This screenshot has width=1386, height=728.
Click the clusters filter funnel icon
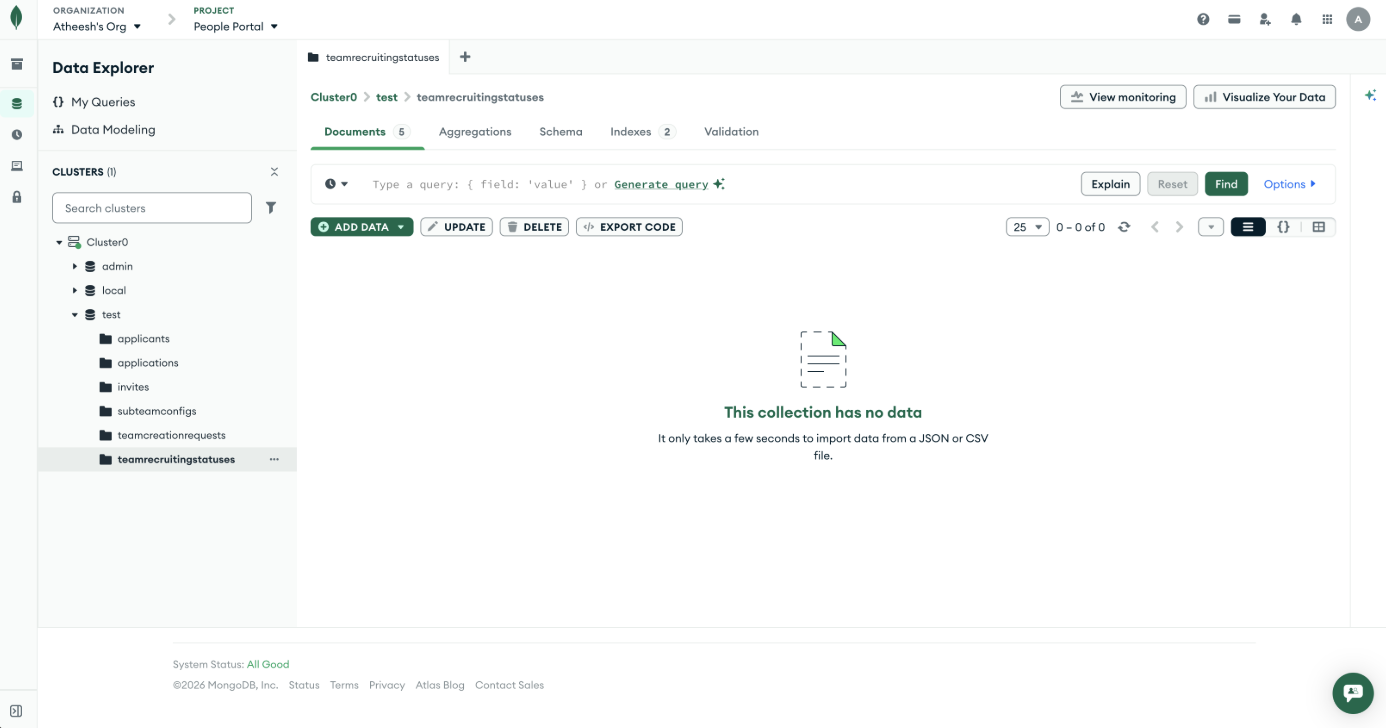pos(271,207)
